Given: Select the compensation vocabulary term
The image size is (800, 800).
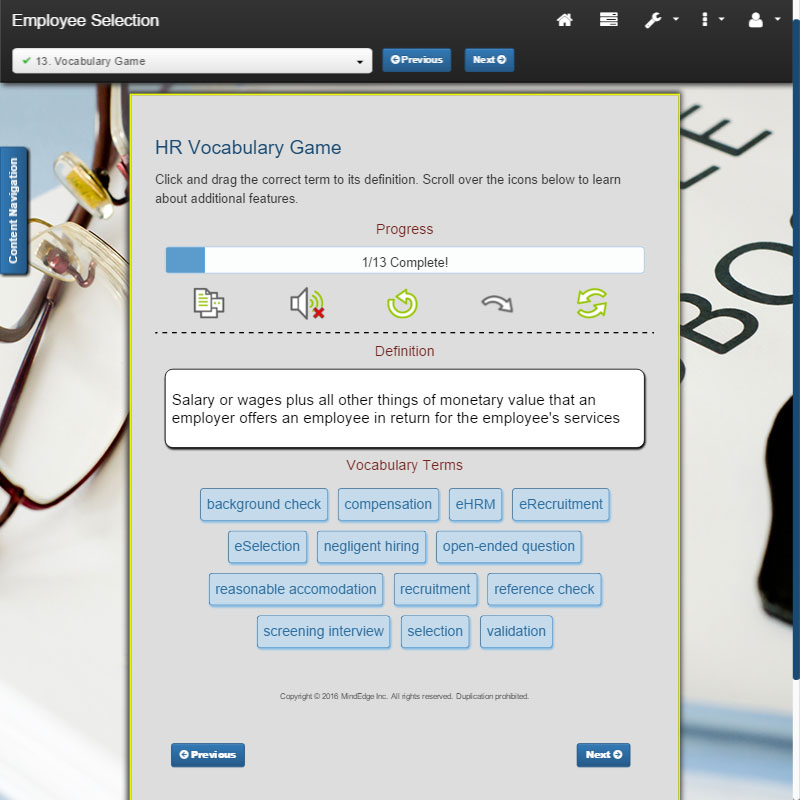Looking at the screenshot, I should (388, 505).
